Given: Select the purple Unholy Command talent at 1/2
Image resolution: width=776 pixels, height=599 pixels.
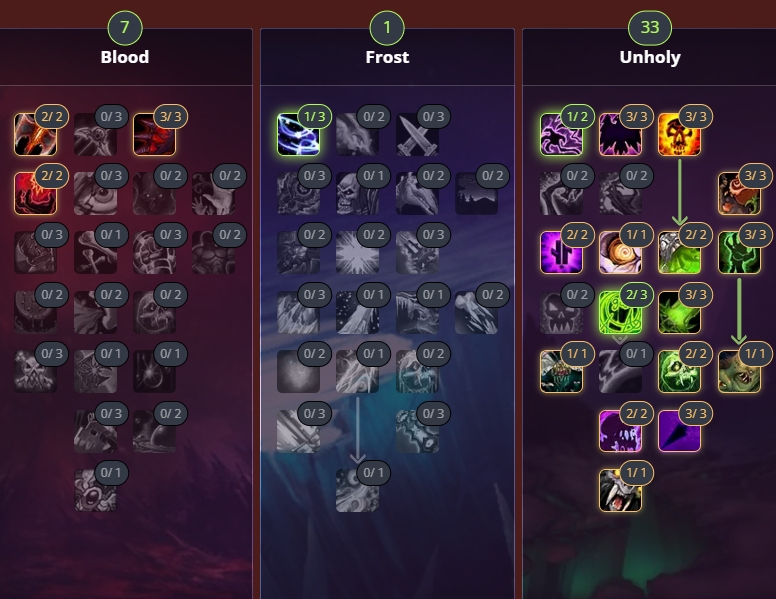Looking at the screenshot, I should [x=561, y=135].
